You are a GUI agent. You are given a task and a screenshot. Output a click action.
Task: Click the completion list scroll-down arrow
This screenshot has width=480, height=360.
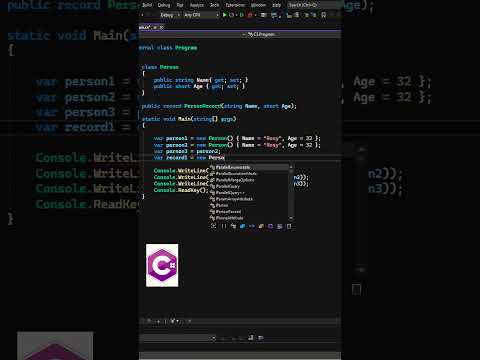[x=291, y=218]
